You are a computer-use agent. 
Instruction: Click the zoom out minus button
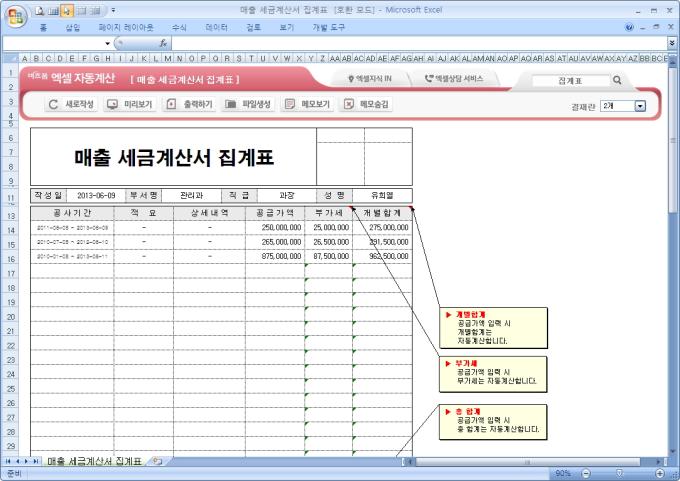tap(585, 473)
